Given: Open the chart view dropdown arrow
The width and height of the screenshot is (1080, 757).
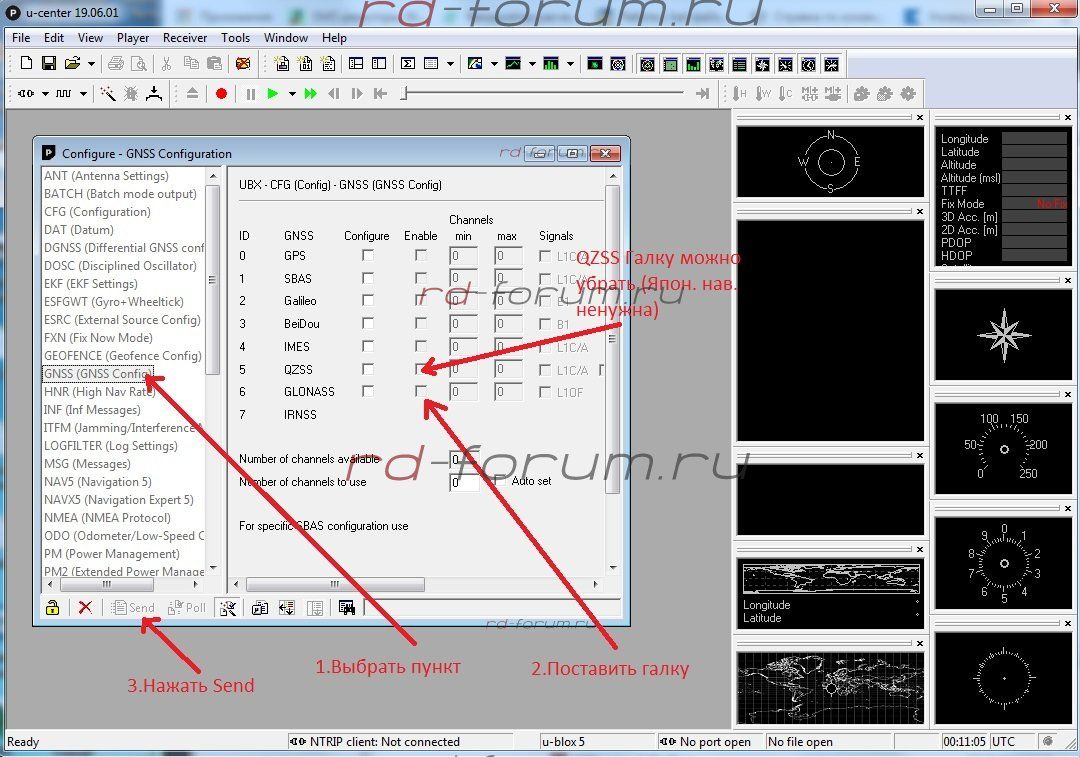Looking at the screenshot, I should [532, 63].
